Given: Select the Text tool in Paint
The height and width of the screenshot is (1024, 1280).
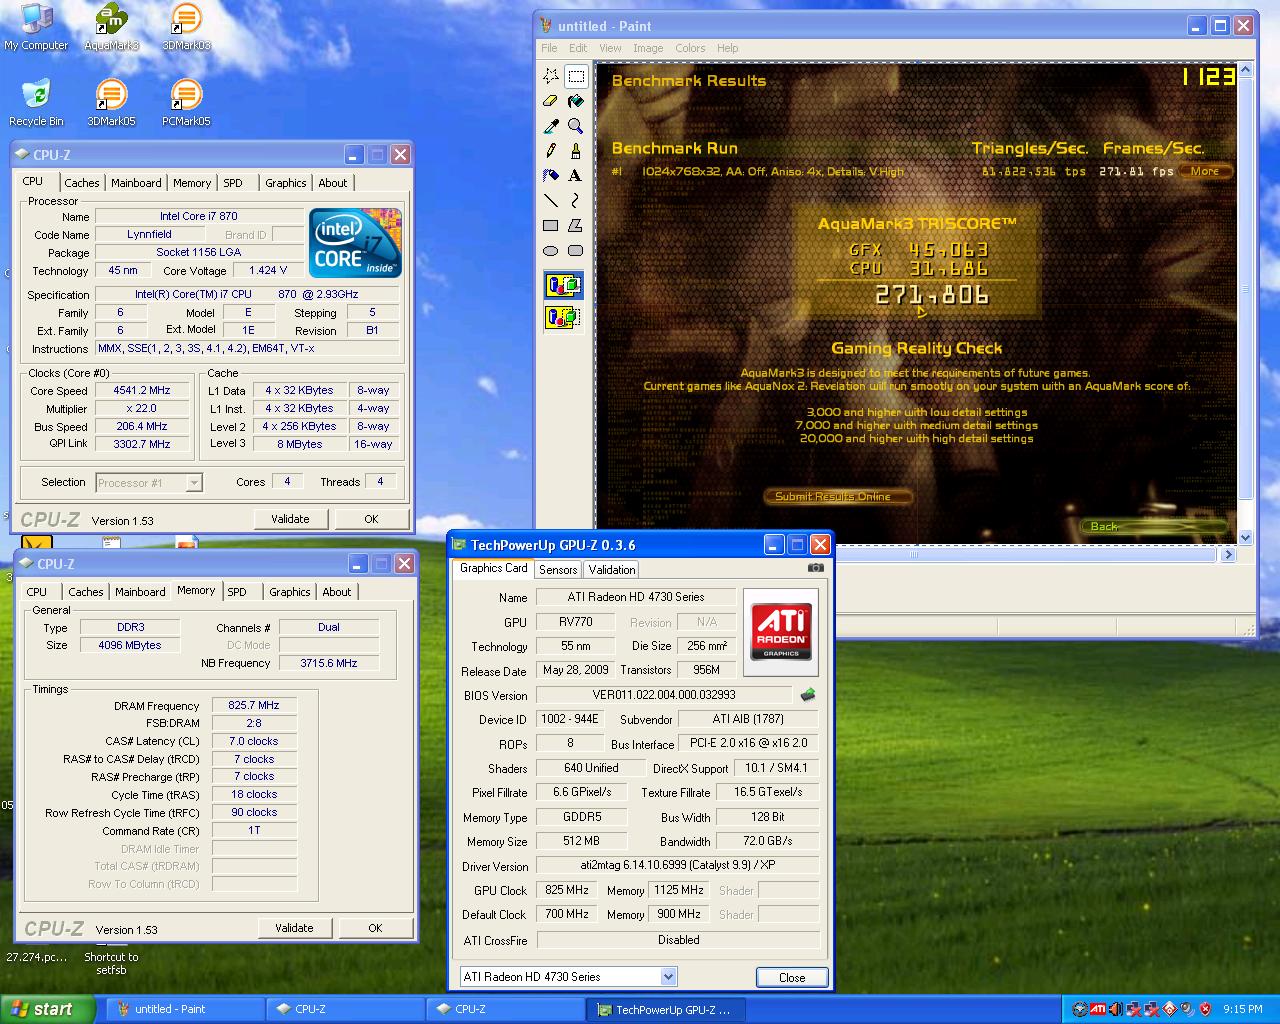Looking at the screenshot, I should [576, 176].
